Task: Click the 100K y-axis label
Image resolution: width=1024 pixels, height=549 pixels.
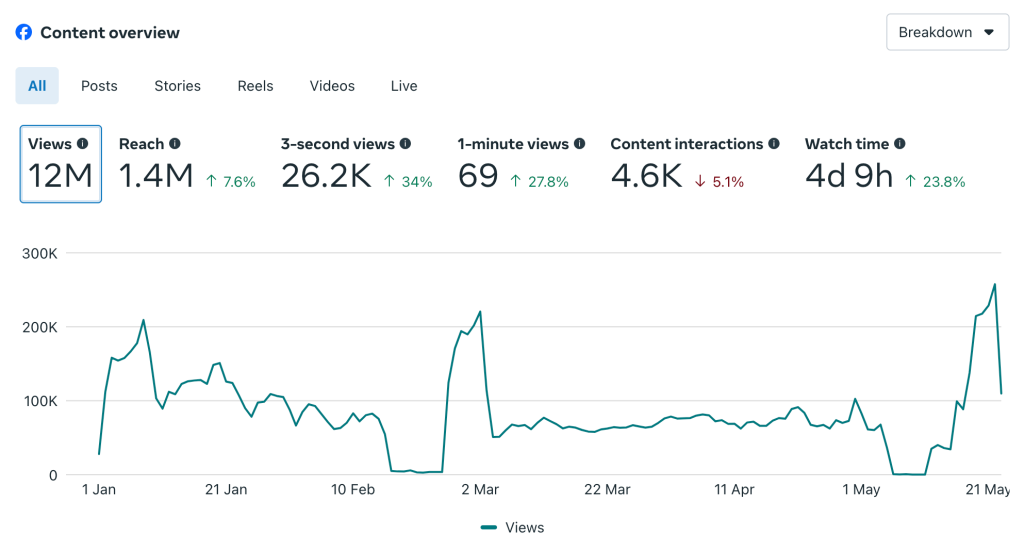Action: (x=40, y=401)
